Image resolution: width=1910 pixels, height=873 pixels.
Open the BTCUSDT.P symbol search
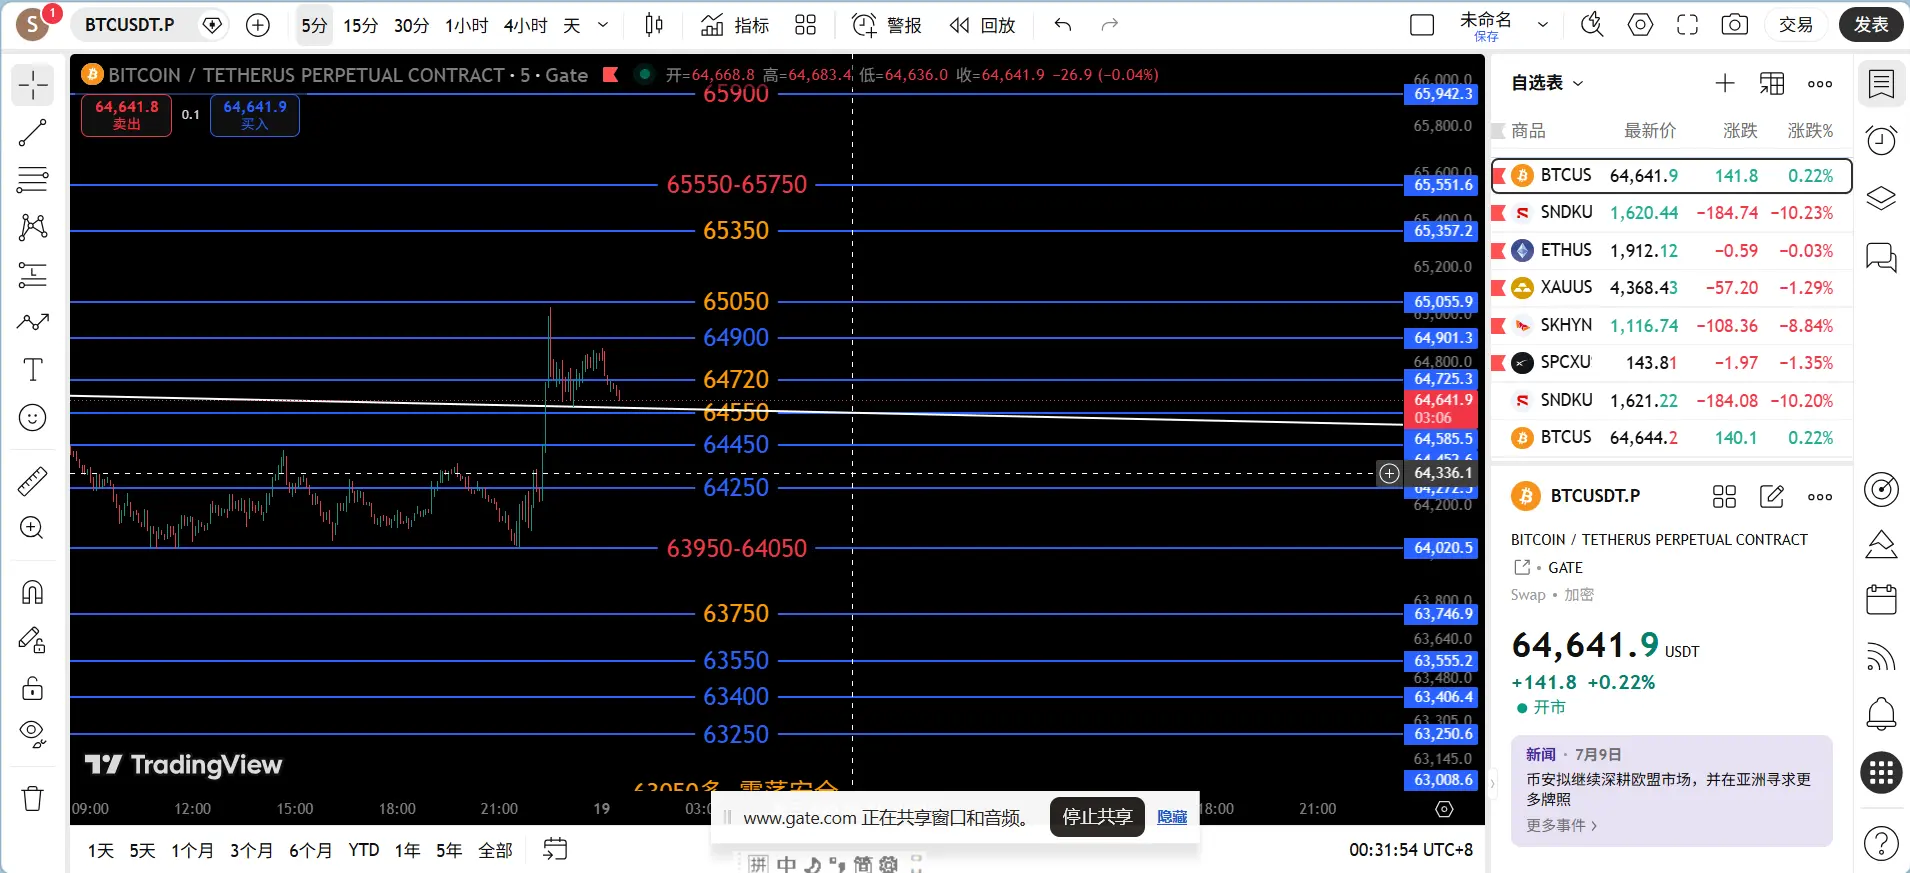pos(130,25)
